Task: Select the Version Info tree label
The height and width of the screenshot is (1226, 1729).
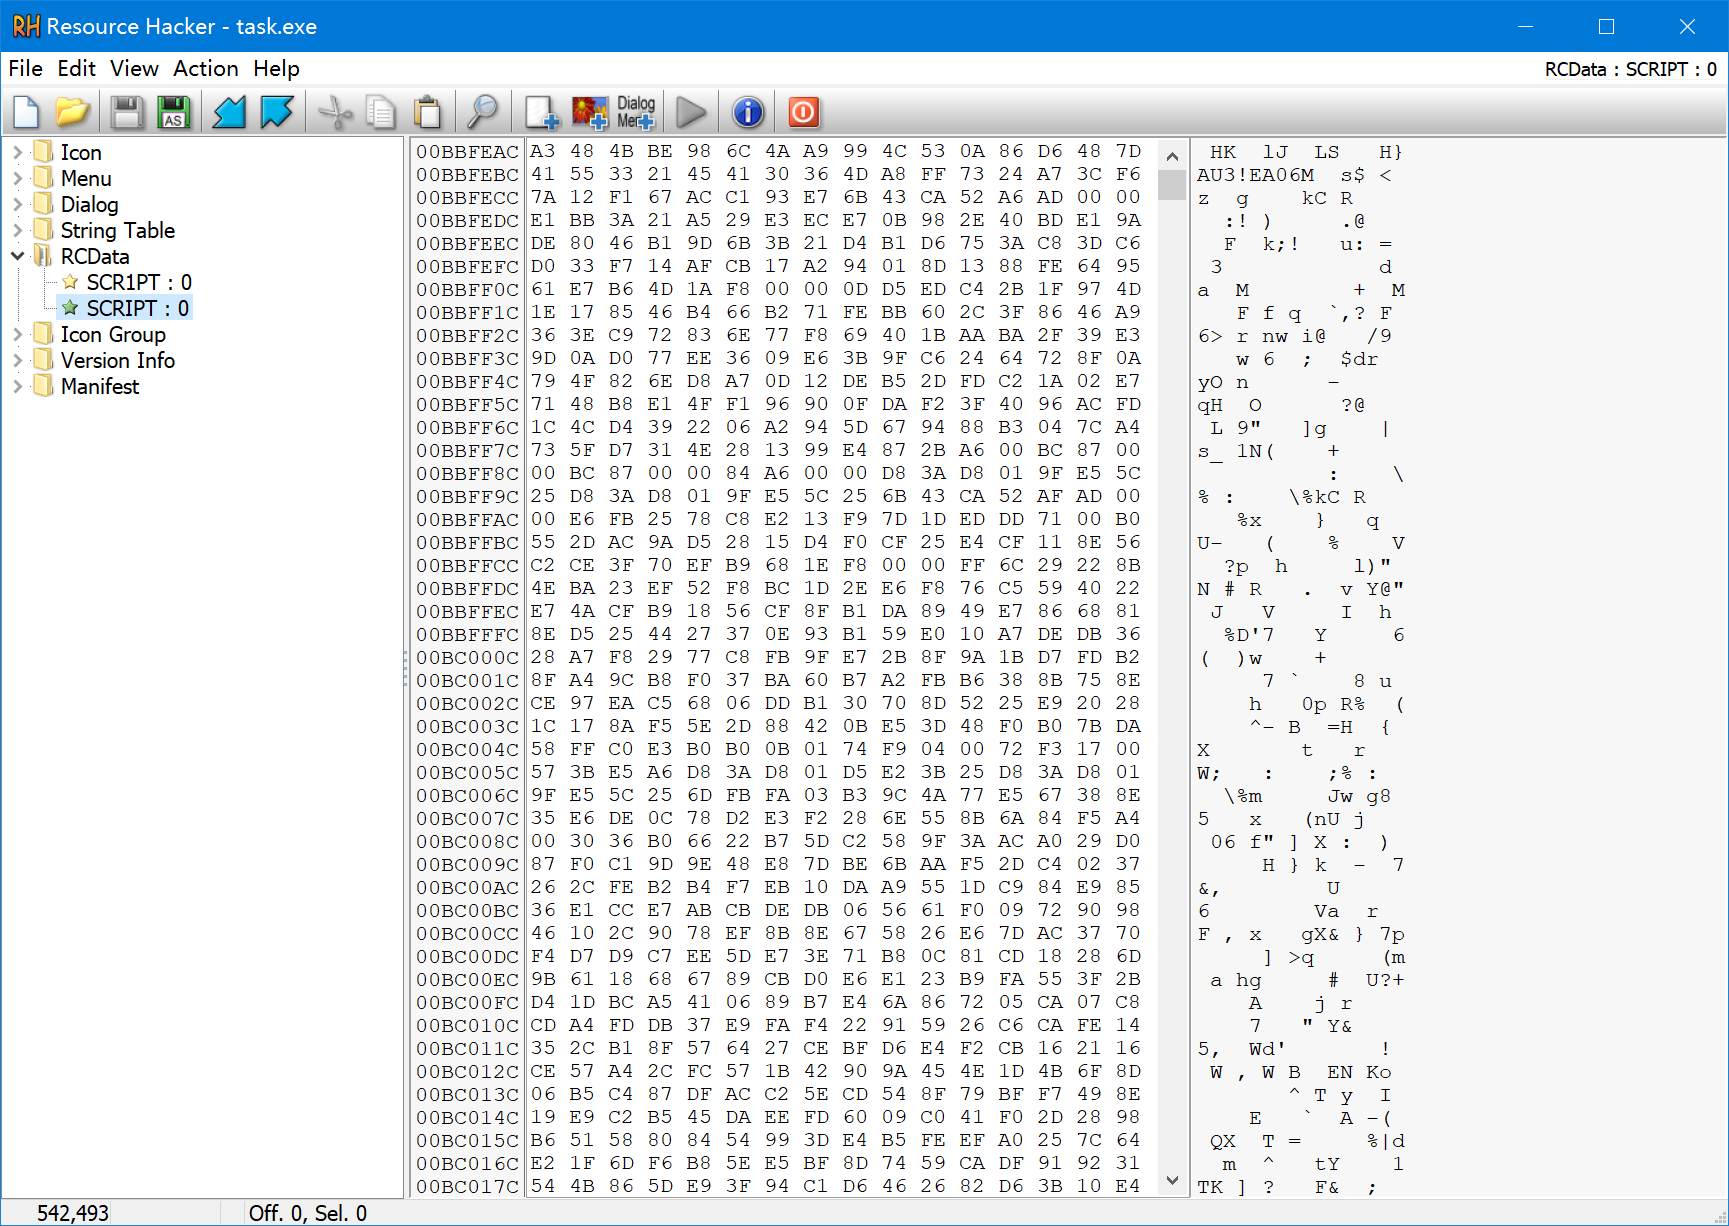Action: 118,360
